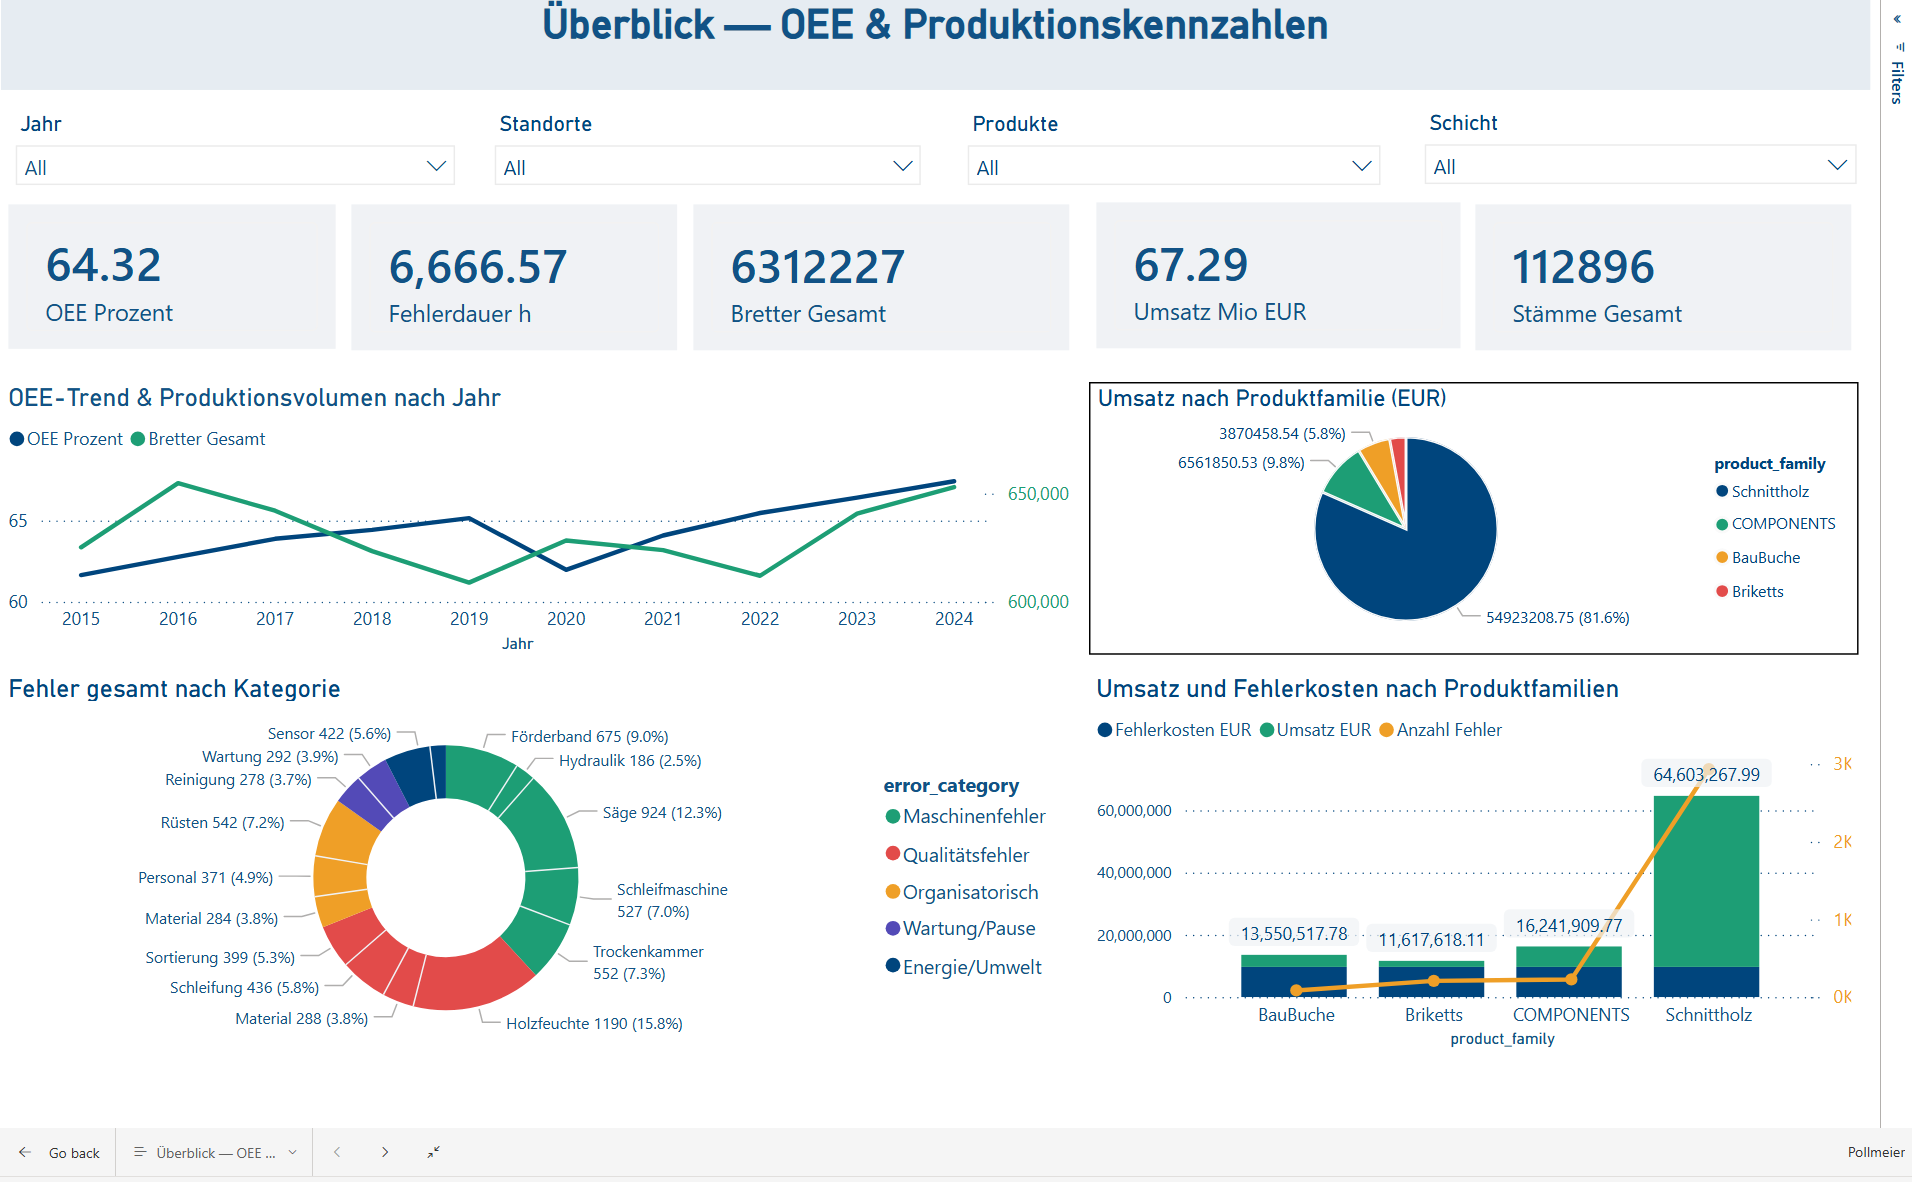Click the previous page chevron in the bottom bar
This screenshot has height=1182, width=1912.
(x=337, y=1152)
